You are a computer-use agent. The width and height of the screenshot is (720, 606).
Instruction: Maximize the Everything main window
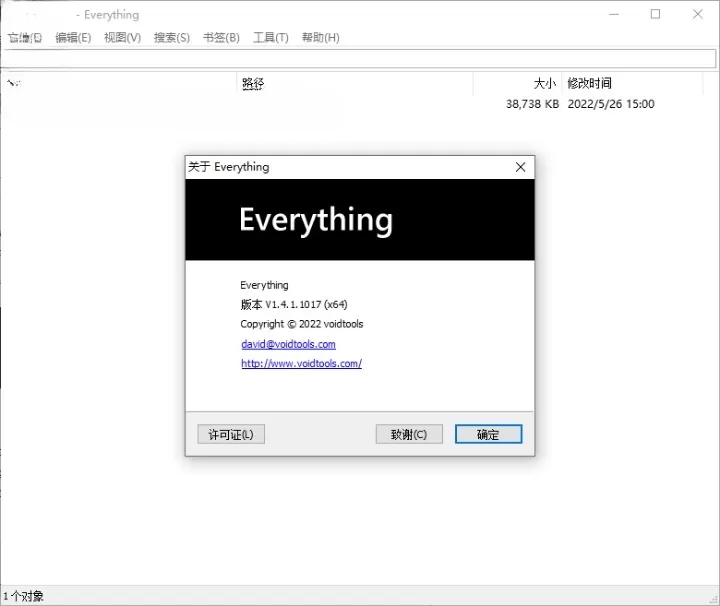[656, 14]
